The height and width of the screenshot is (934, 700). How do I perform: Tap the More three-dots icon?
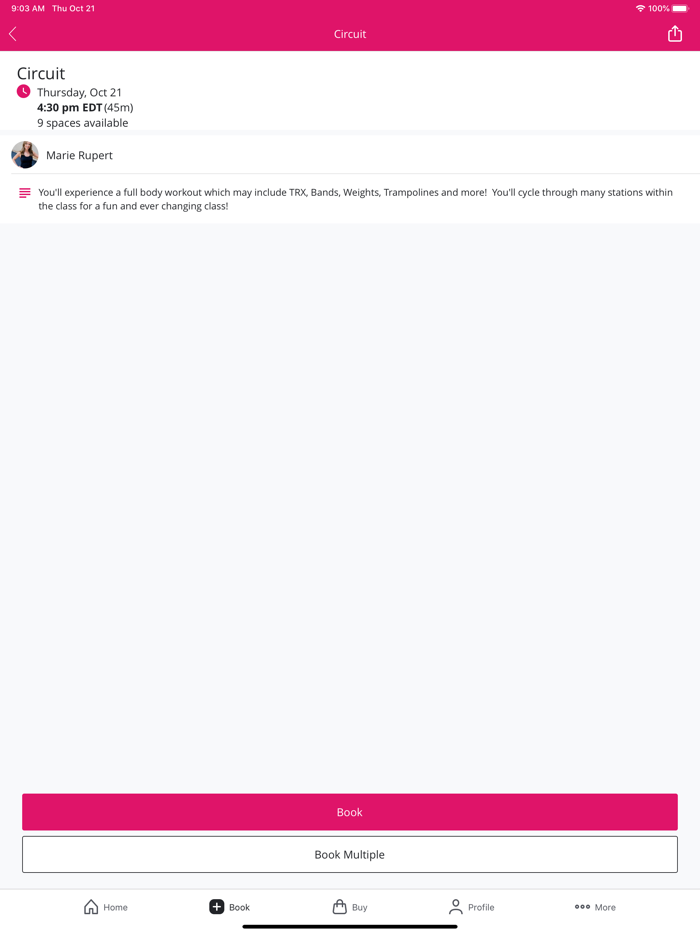coord(582,907)
